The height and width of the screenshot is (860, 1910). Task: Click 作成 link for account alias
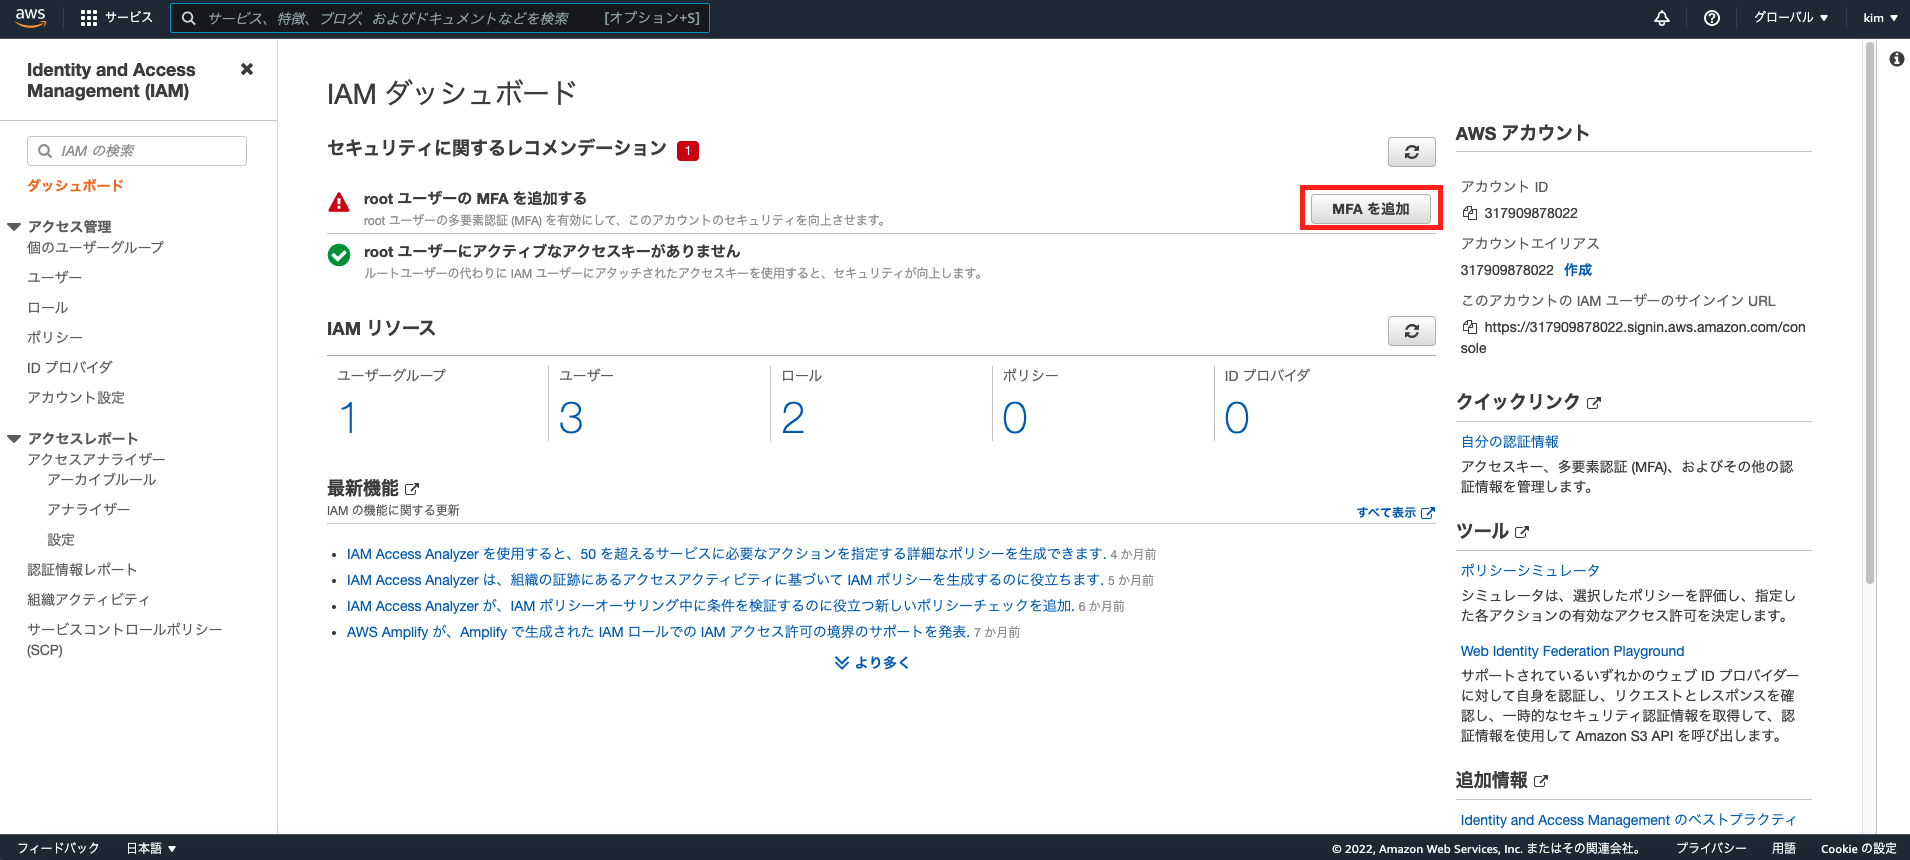coord(1578,270)
